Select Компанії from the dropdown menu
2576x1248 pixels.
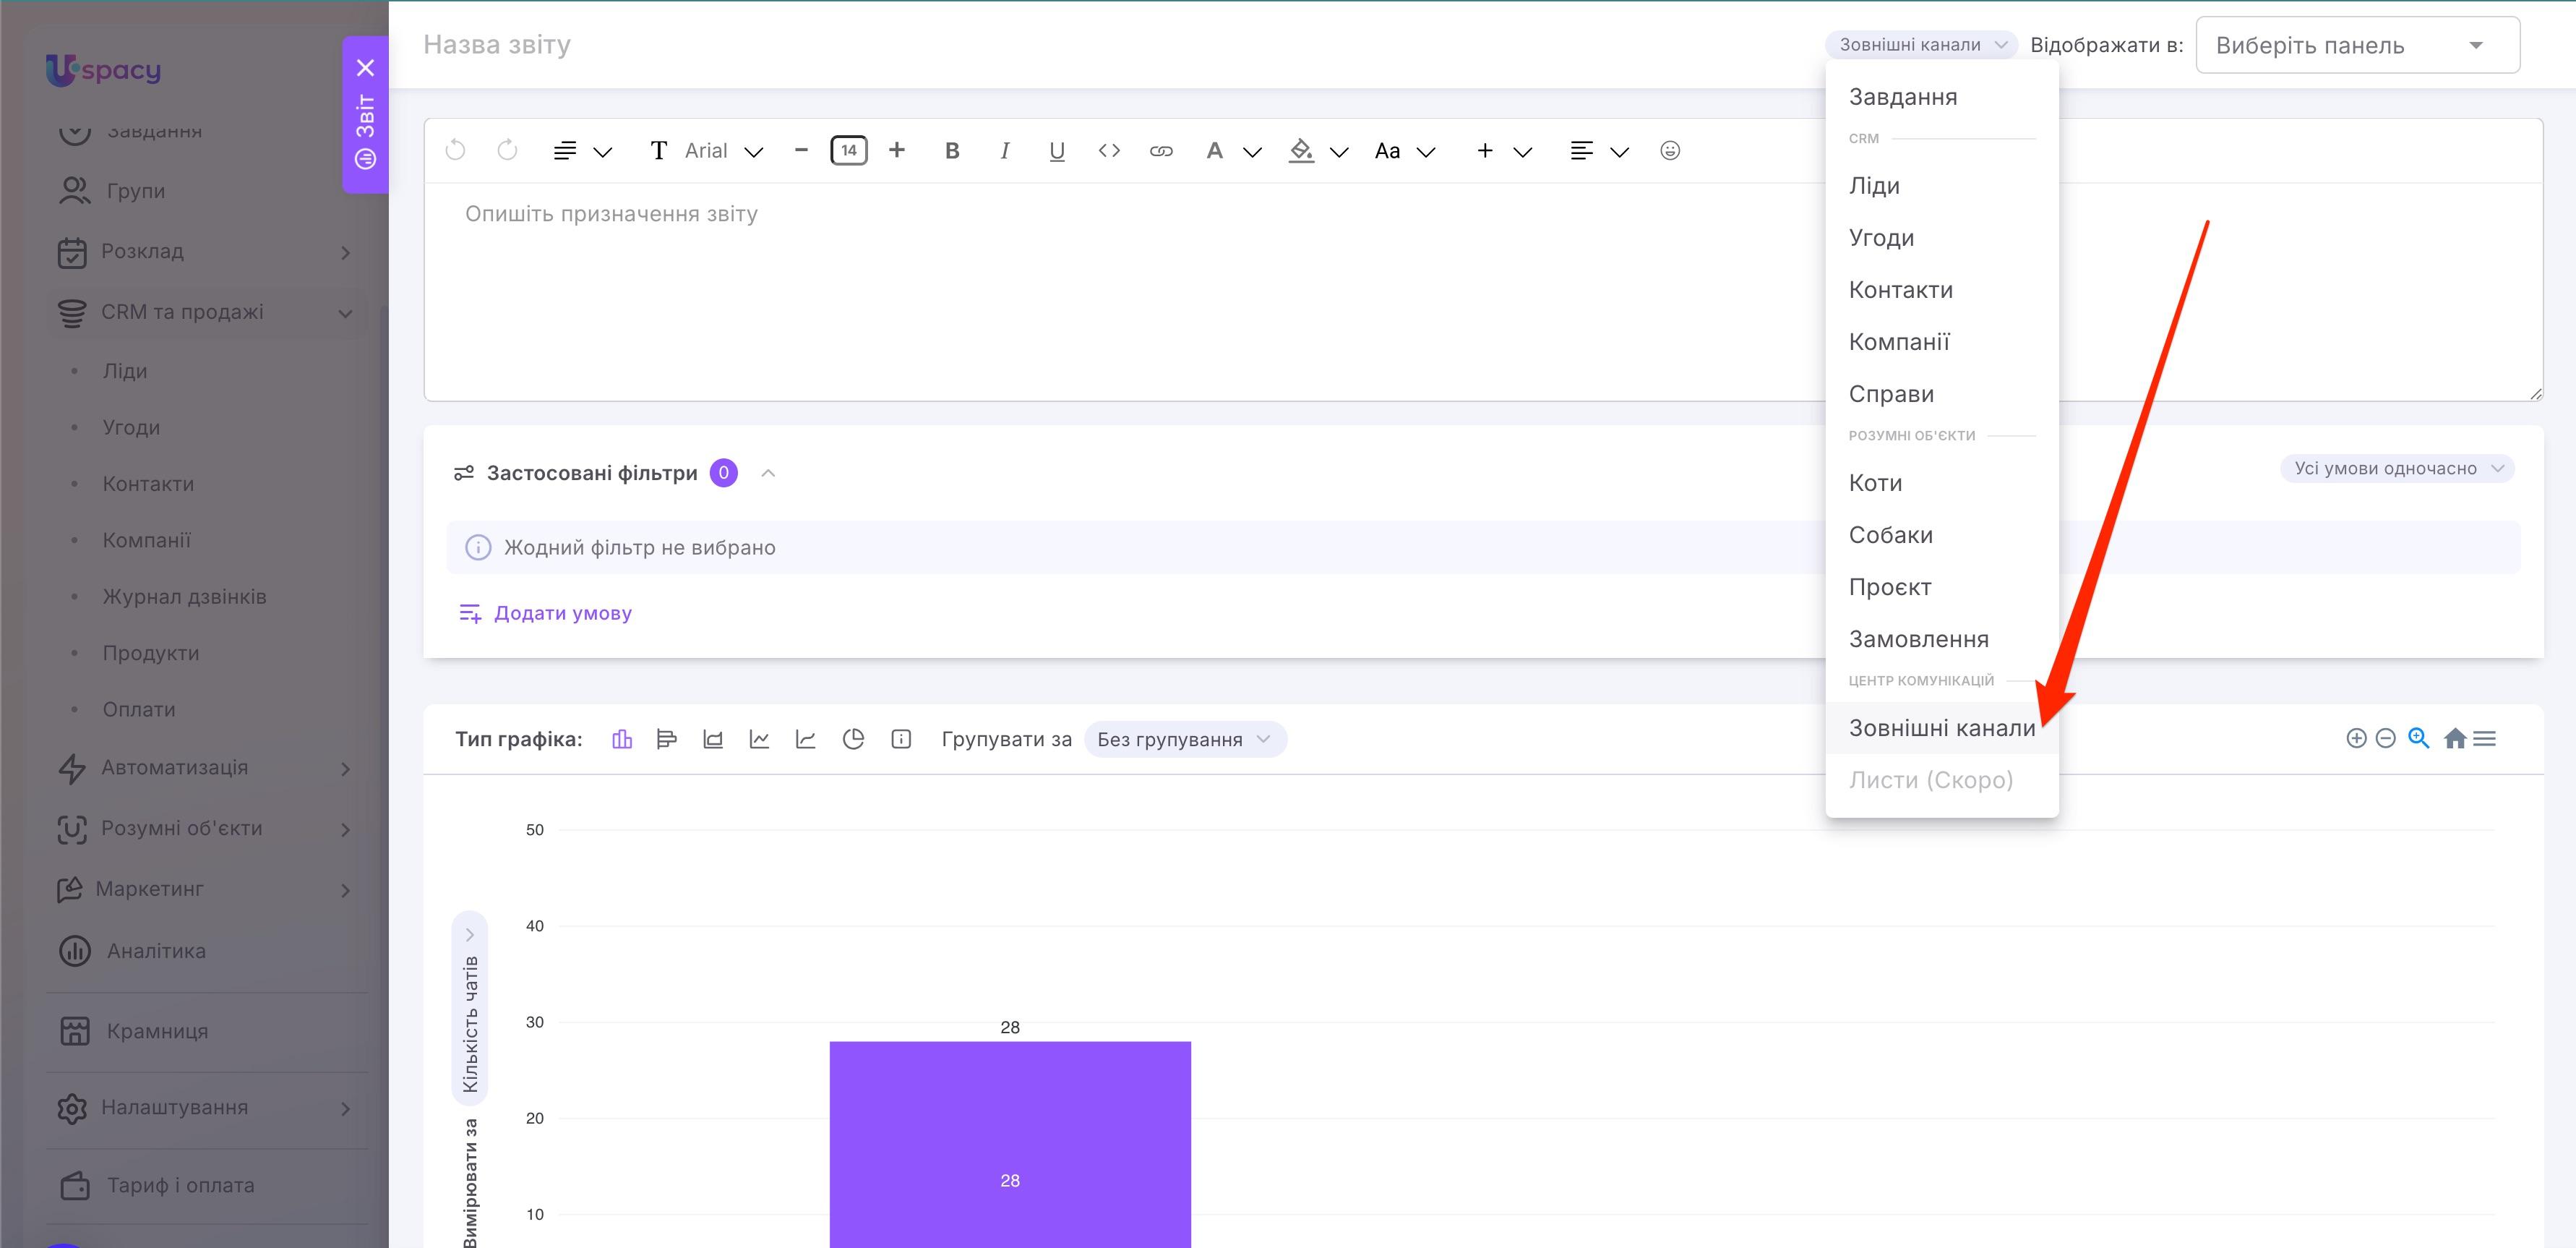coord(1941,342)
